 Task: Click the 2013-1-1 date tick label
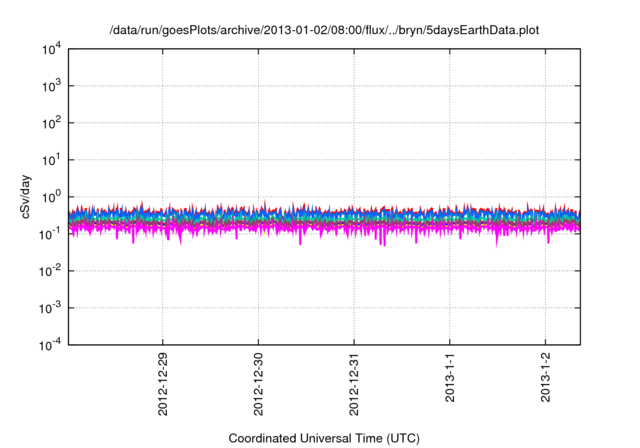pos(449,377)
